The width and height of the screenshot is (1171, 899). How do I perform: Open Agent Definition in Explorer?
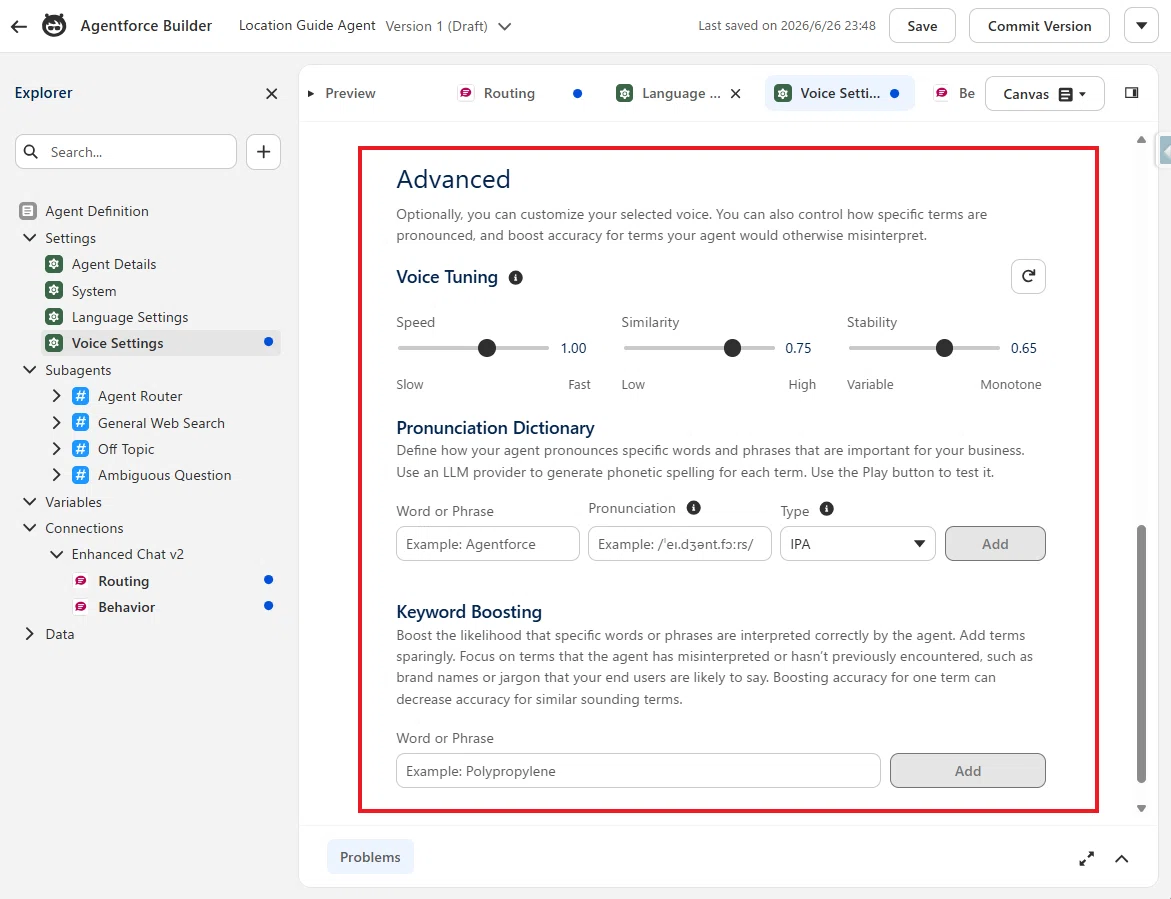pyautogui.click(x=96, y=211)
